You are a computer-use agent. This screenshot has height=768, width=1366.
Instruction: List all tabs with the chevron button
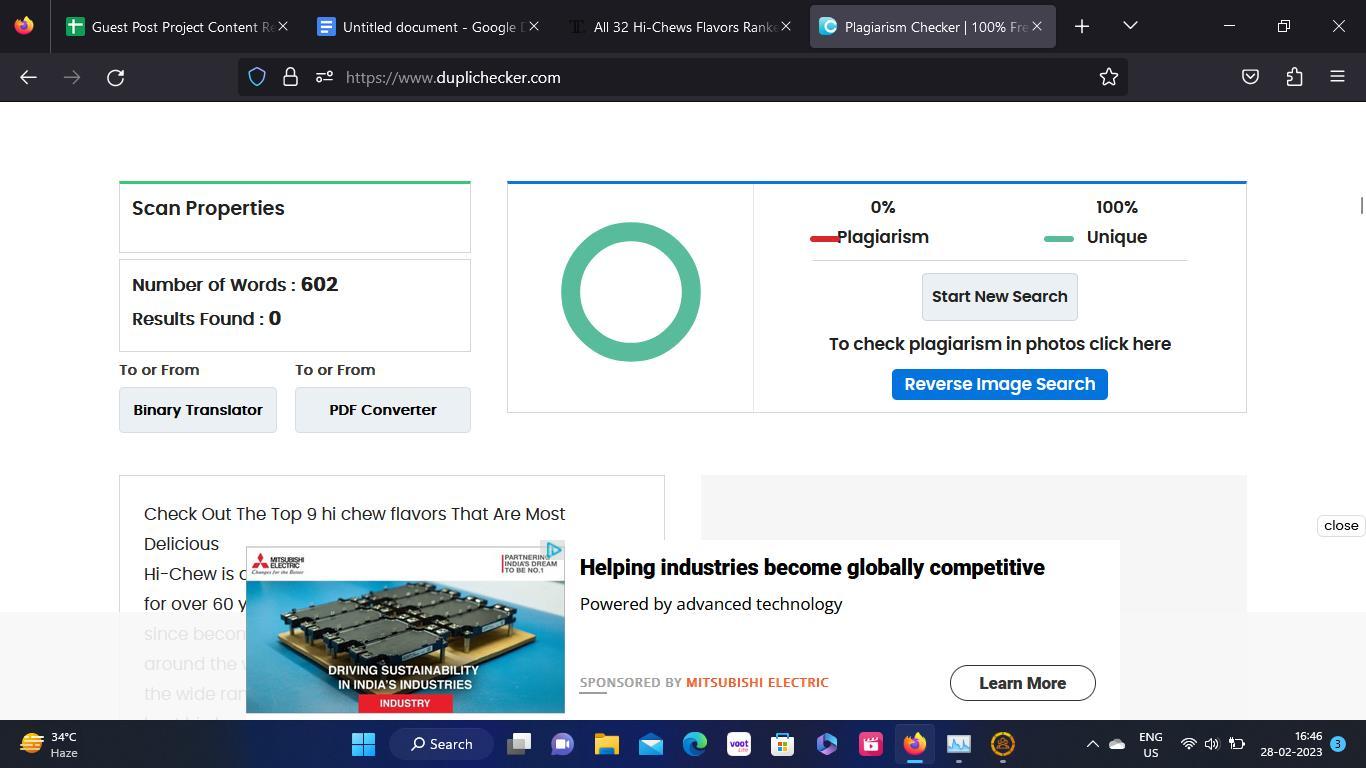tap(1130, 26)
